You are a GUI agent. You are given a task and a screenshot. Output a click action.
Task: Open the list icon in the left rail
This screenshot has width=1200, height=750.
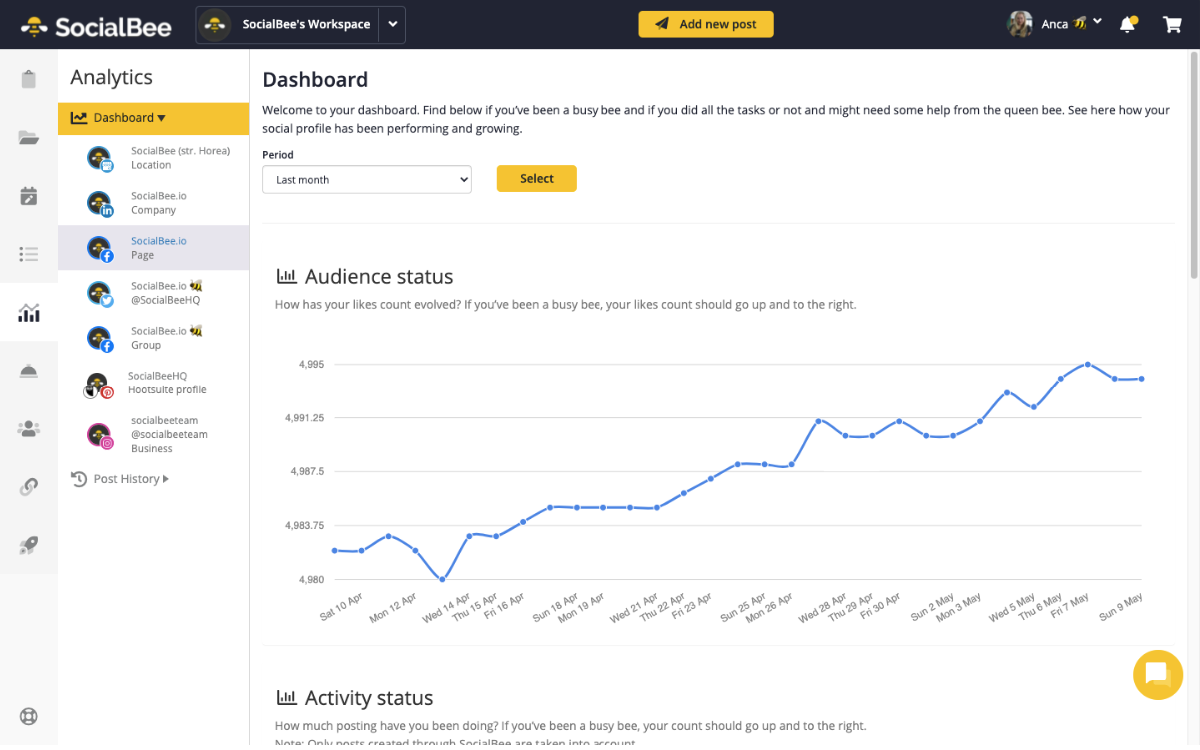29,254
